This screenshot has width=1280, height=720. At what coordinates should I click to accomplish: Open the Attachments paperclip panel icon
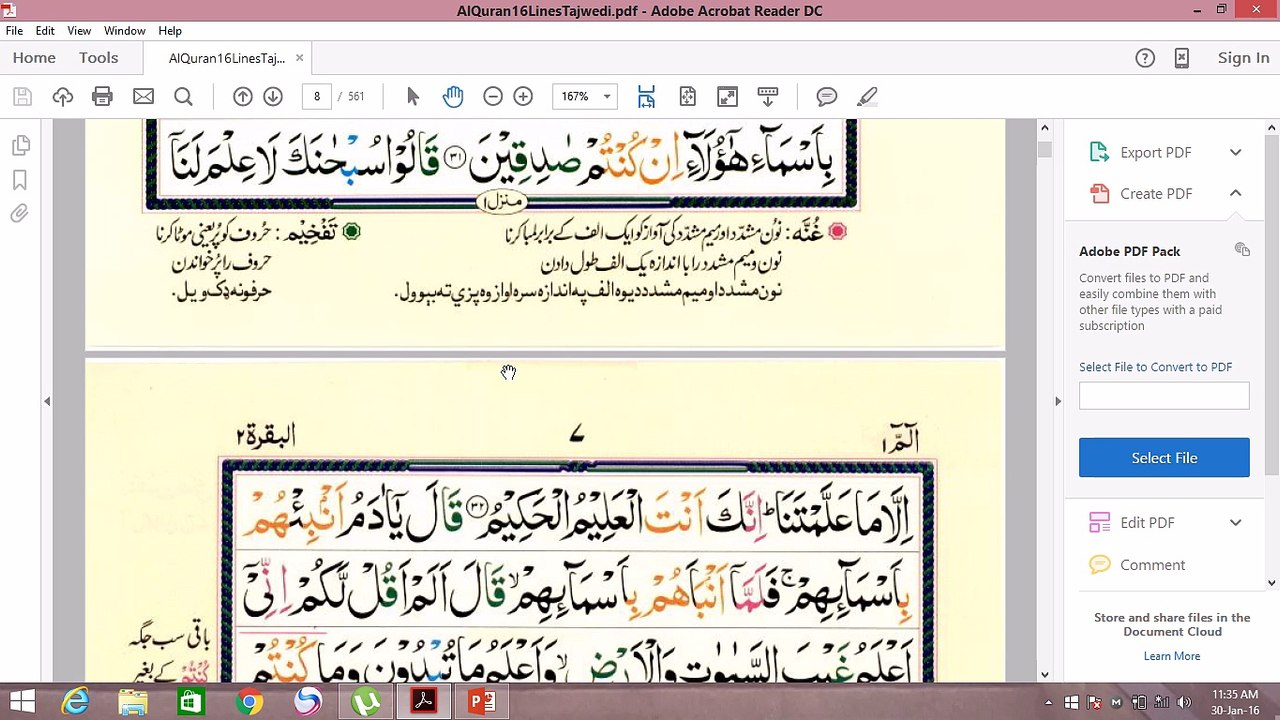click(x=20, y=214)
